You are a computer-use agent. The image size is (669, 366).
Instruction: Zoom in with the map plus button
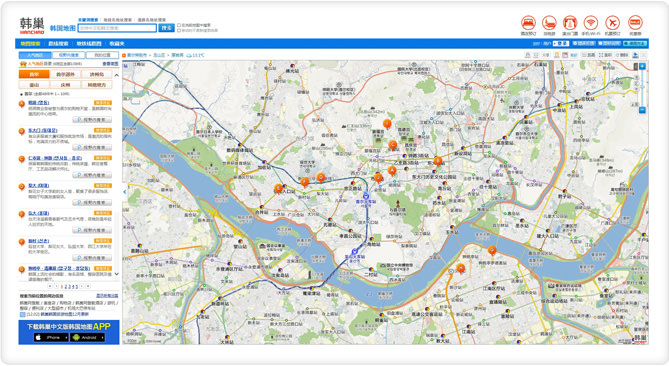pyautogui.click(x=642, y=66)
